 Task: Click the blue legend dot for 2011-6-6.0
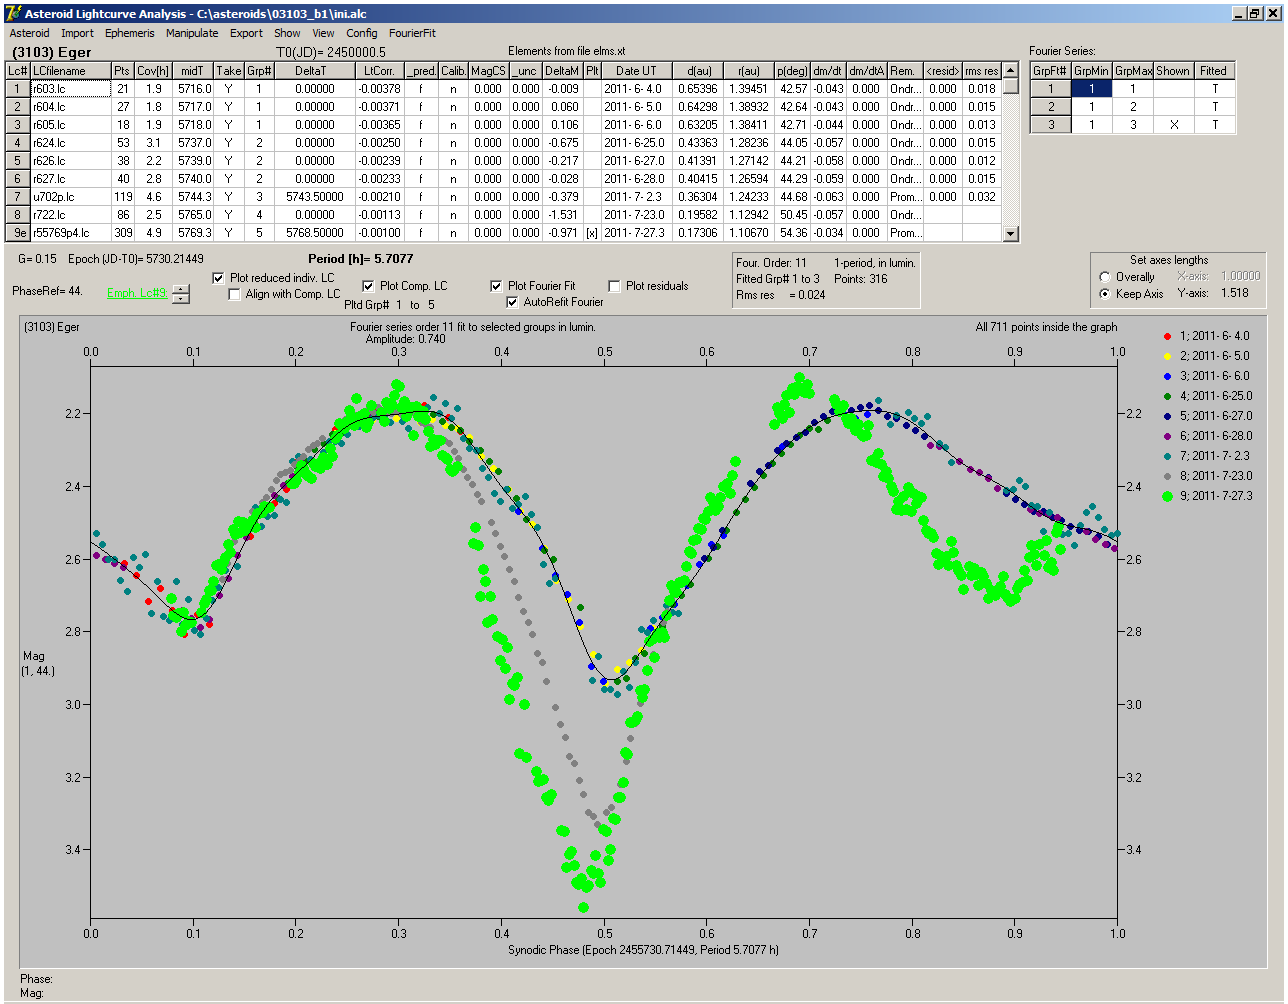(1167, 376)
